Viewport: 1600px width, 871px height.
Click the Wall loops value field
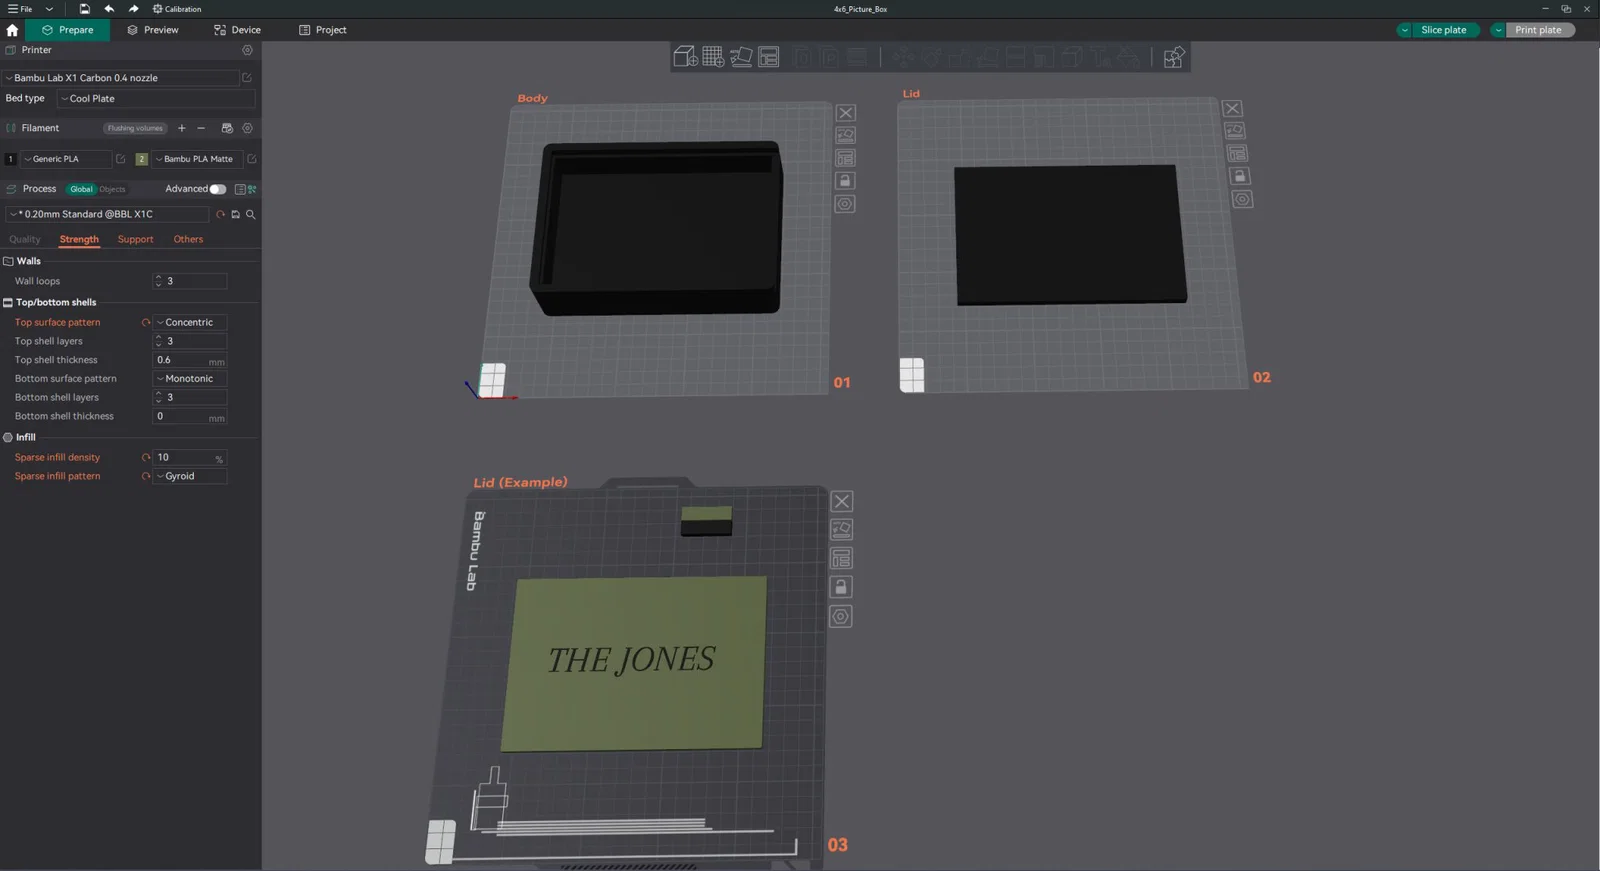point(190,281)
